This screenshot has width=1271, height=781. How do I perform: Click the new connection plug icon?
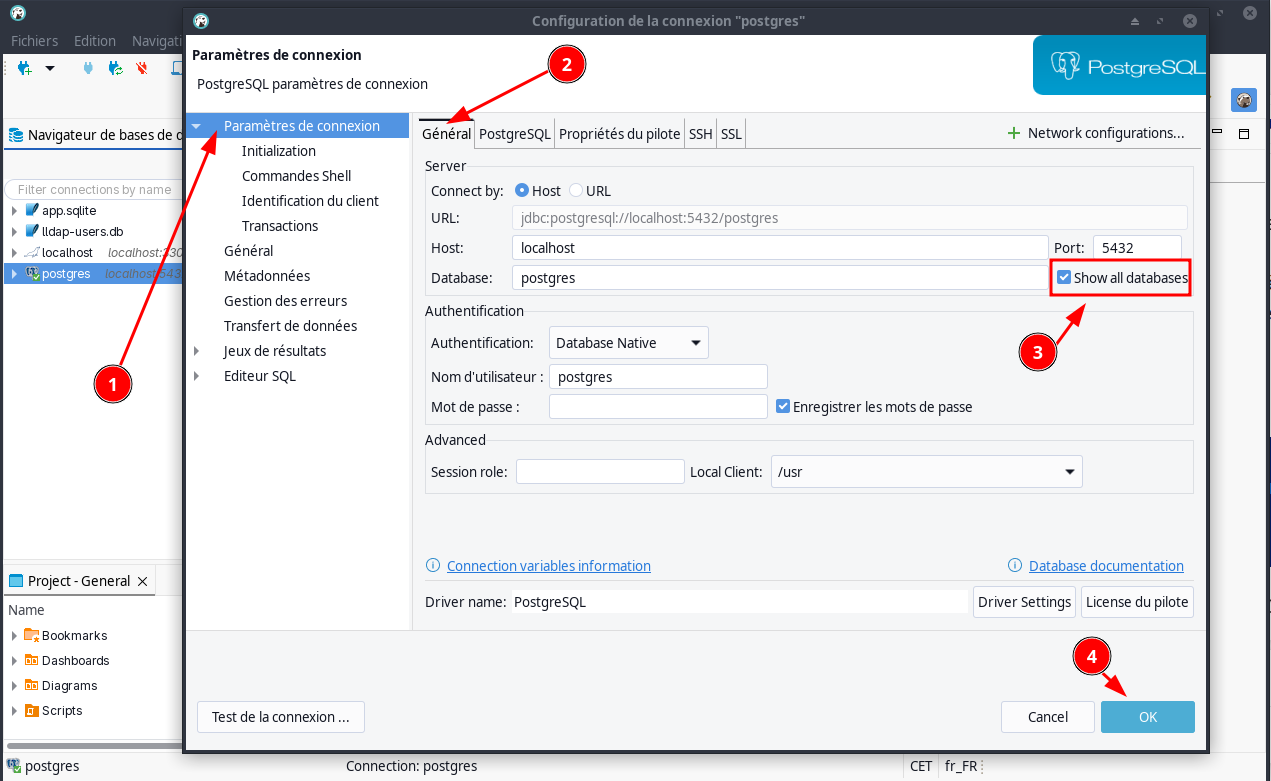25,68
